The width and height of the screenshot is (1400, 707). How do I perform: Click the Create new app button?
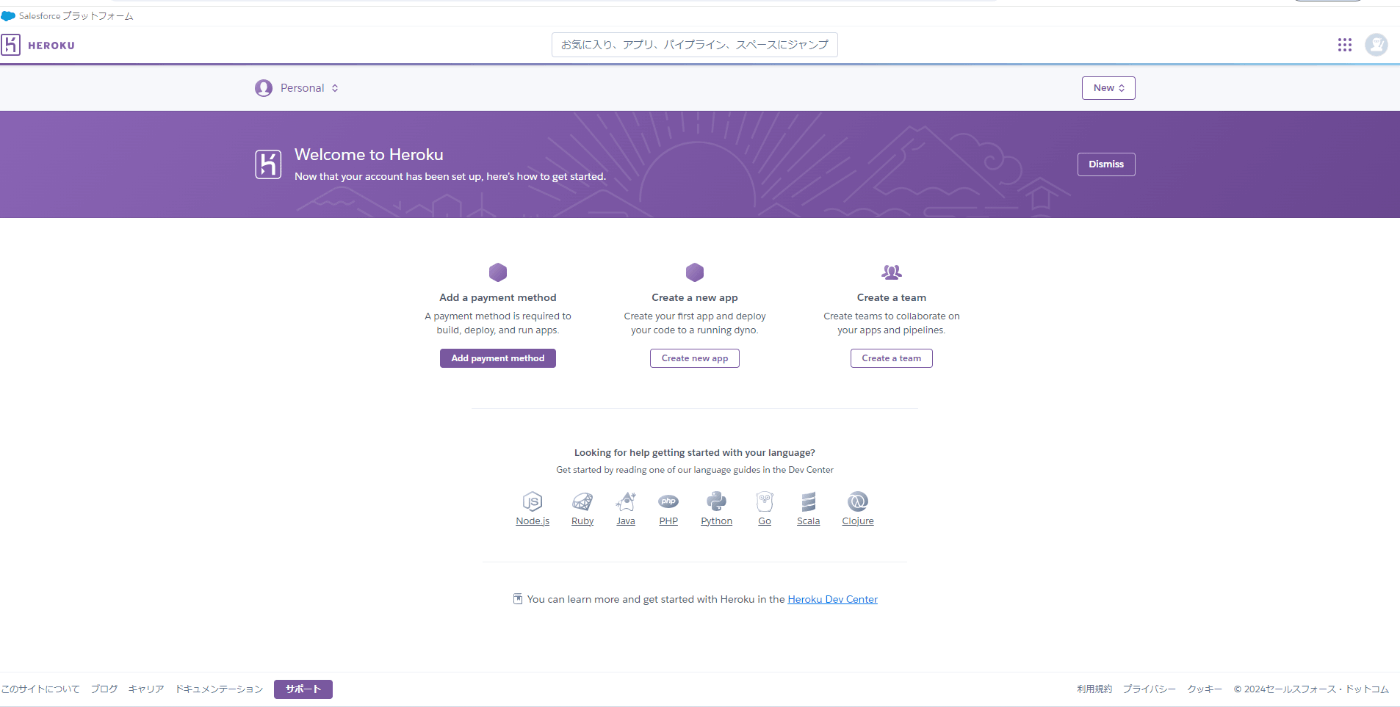pyautogui.click(x=695, y=358)
